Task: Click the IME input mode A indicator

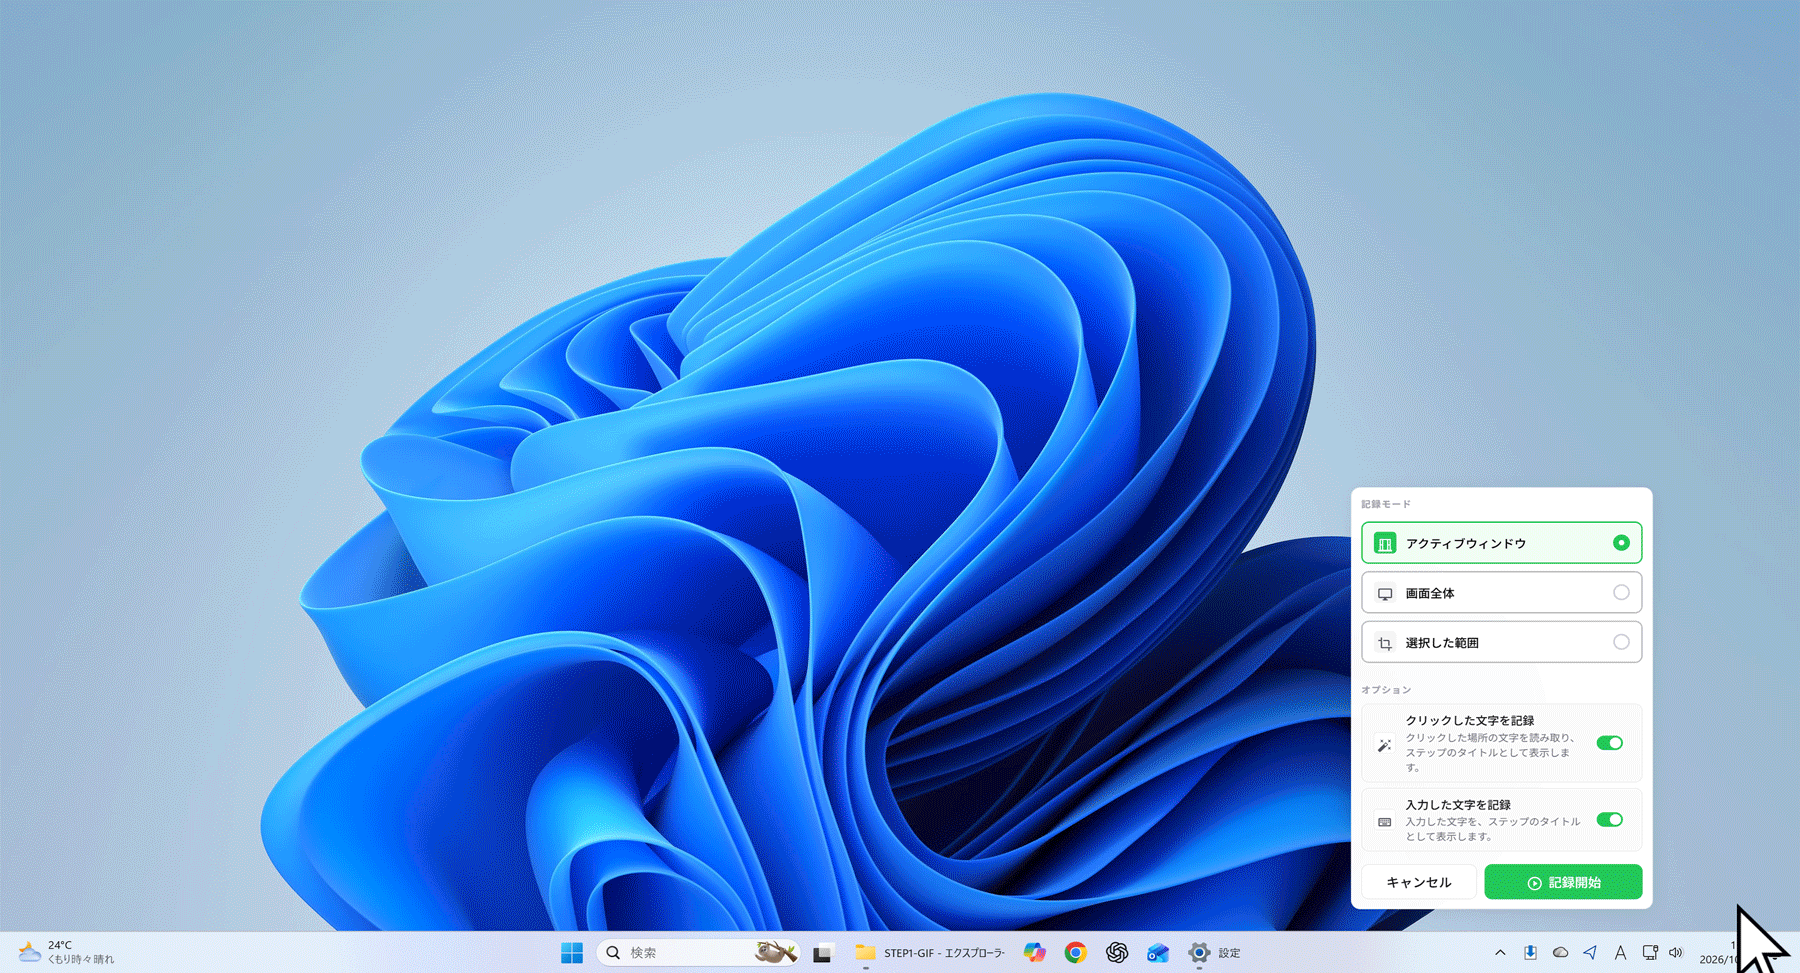Action: (1620, 953)
